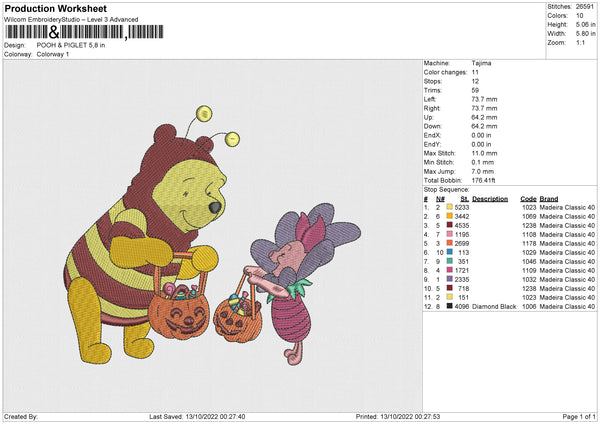This screenshot has width=600, height=424.
Task: Select thread code 1108
Action: pyautogui.click(x=529, y=235)
